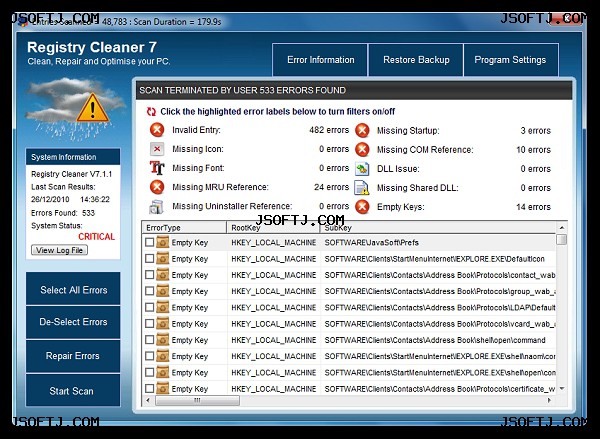Click the Select All Errors button
Viewport: 600px width, 439px height.
(73, 290)
